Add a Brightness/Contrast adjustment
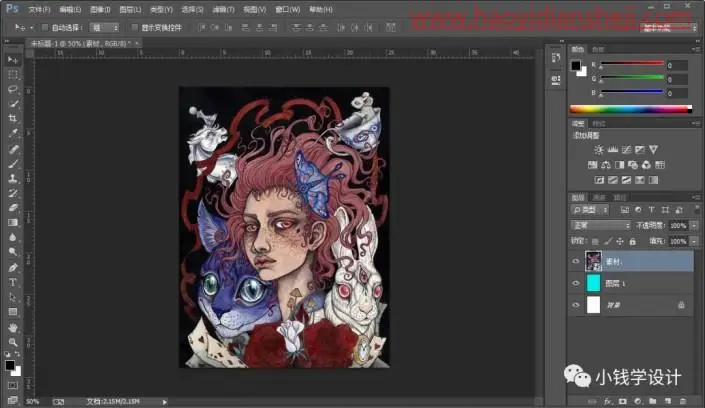 point(598,150)
